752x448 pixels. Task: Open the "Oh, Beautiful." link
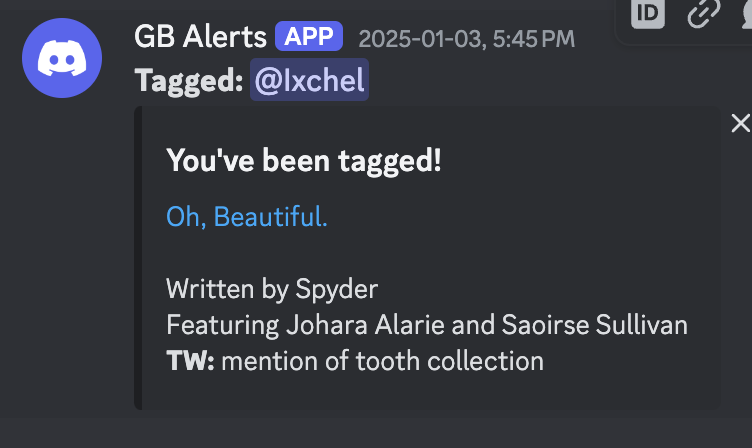tap(246, 216)
